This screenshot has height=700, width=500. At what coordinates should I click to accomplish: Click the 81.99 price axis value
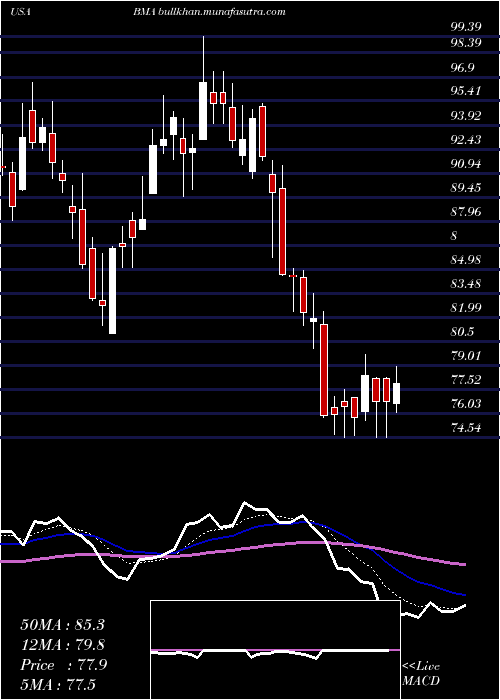(x=466, y=308)
